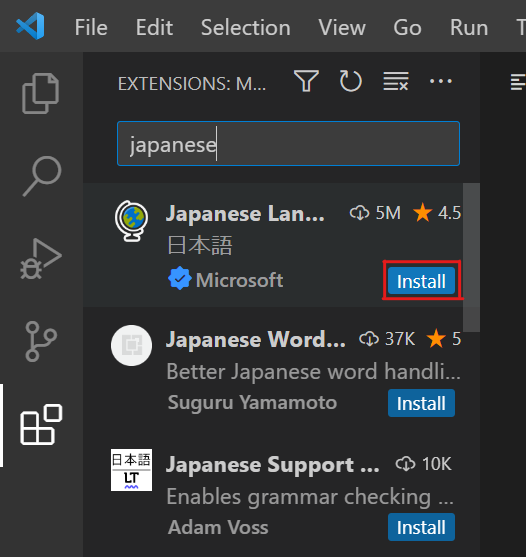Open the Go menu
The height and width of the screenshot is (557, 526).
click(407, 27)
